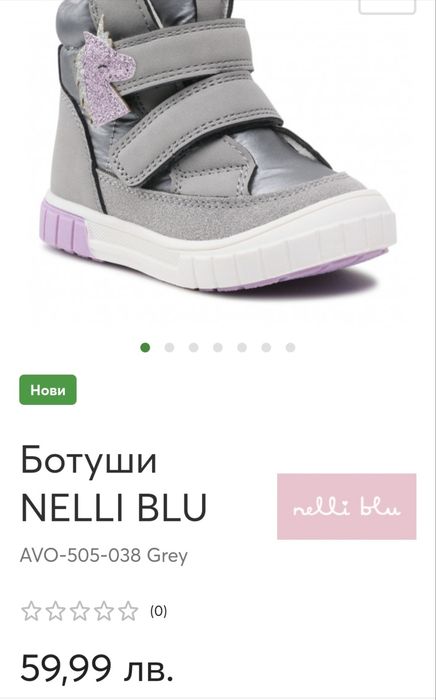The image size is (436, 700).
Task: Click the AVO-505-038 Grey model code
Action: coord(104,556)
